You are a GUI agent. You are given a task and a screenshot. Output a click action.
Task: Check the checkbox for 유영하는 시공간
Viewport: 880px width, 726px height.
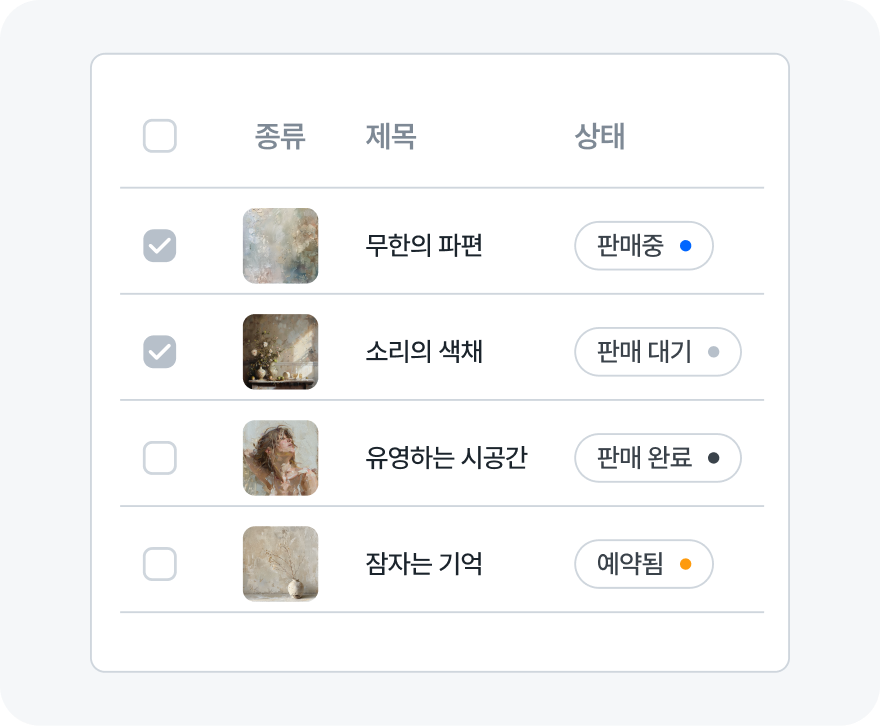point(160,458)
